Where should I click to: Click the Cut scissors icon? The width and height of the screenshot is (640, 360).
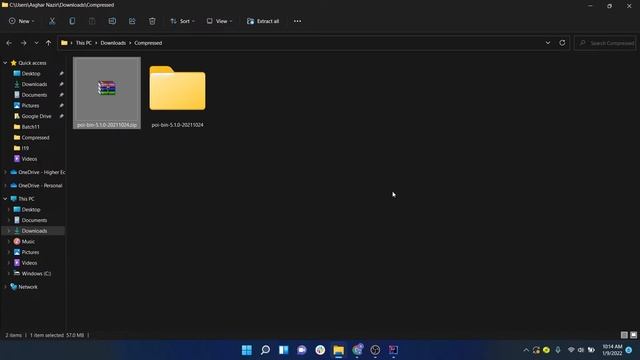(52, 21)
